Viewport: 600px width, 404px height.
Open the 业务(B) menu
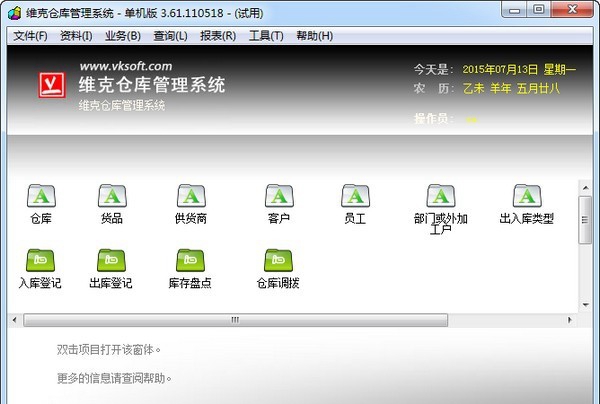pos(123,36)
